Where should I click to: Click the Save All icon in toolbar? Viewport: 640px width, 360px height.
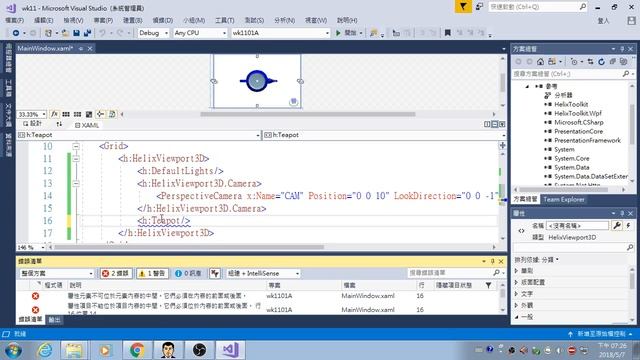(87, 33)
